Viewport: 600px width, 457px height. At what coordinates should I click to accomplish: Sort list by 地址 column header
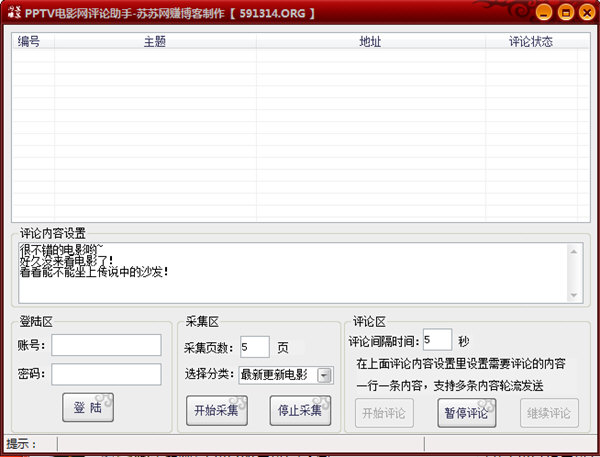pos(371,41)
